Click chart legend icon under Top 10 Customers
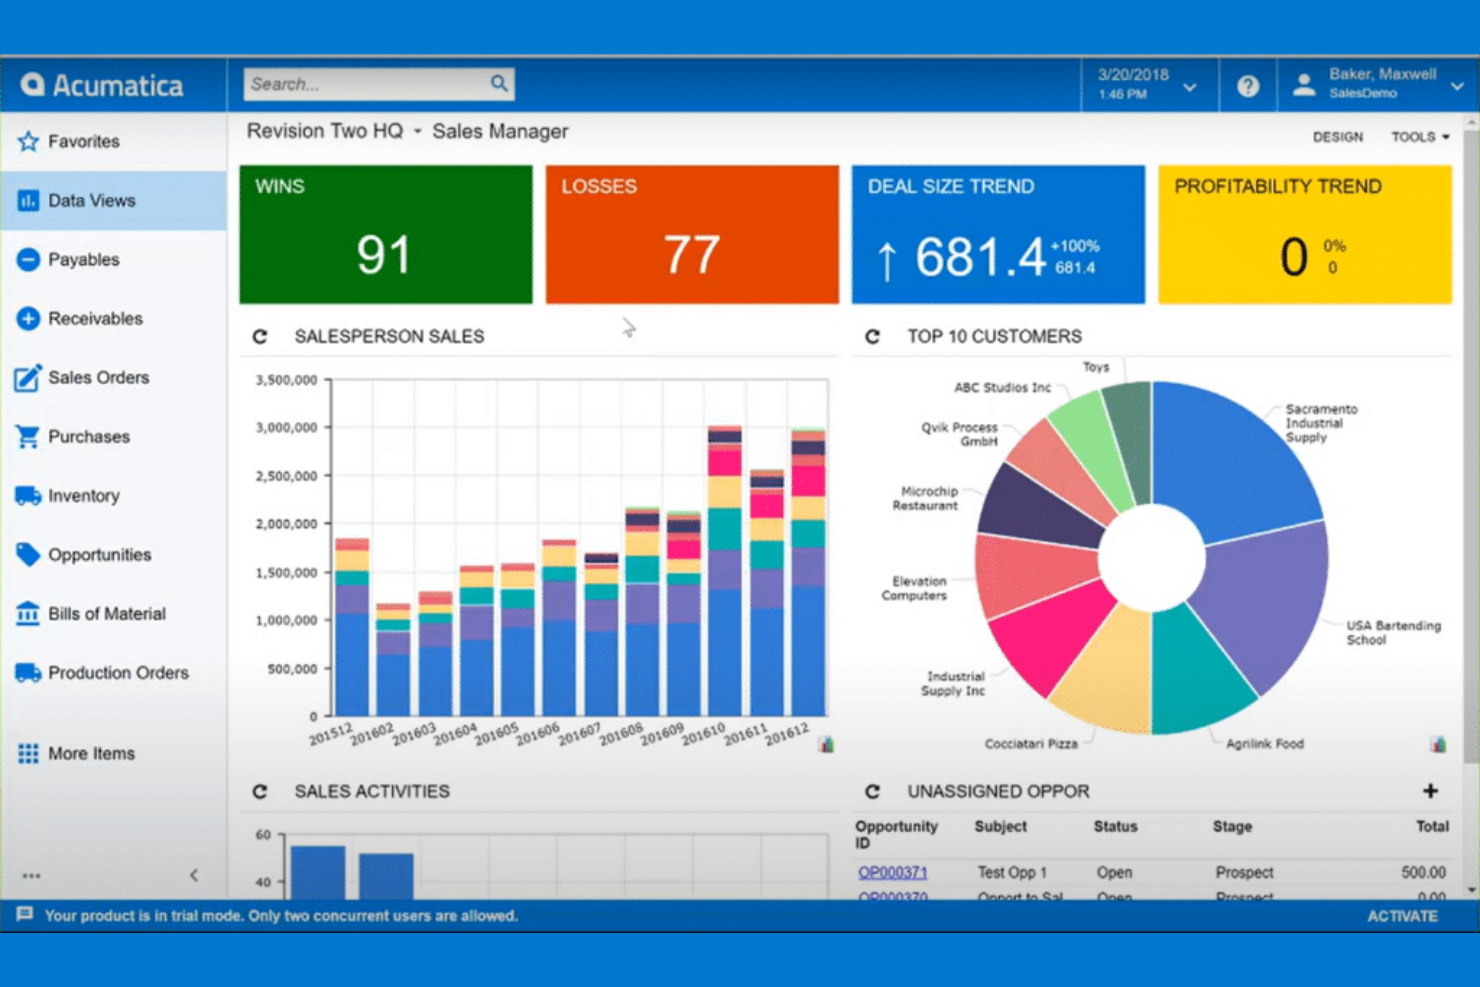 click(1438, 744)
